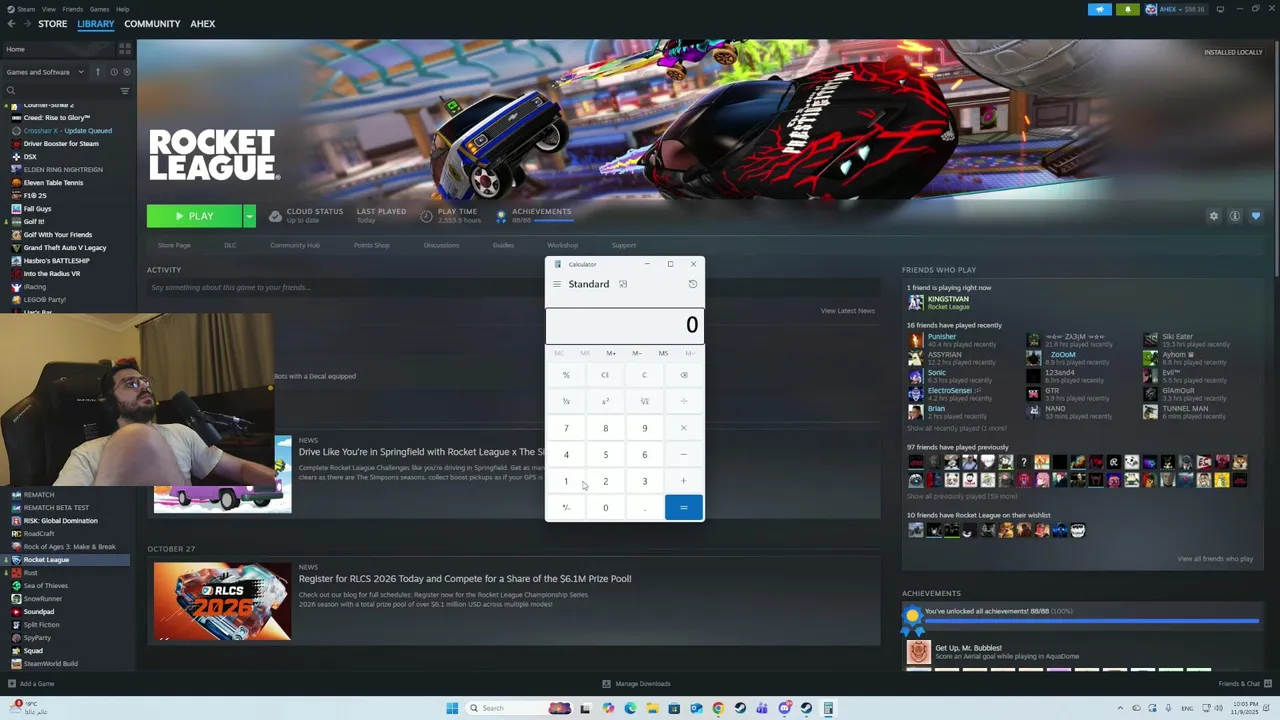Open the Friends menu
This screenshot has width=1280, height=720.
[x=73, y=9]
